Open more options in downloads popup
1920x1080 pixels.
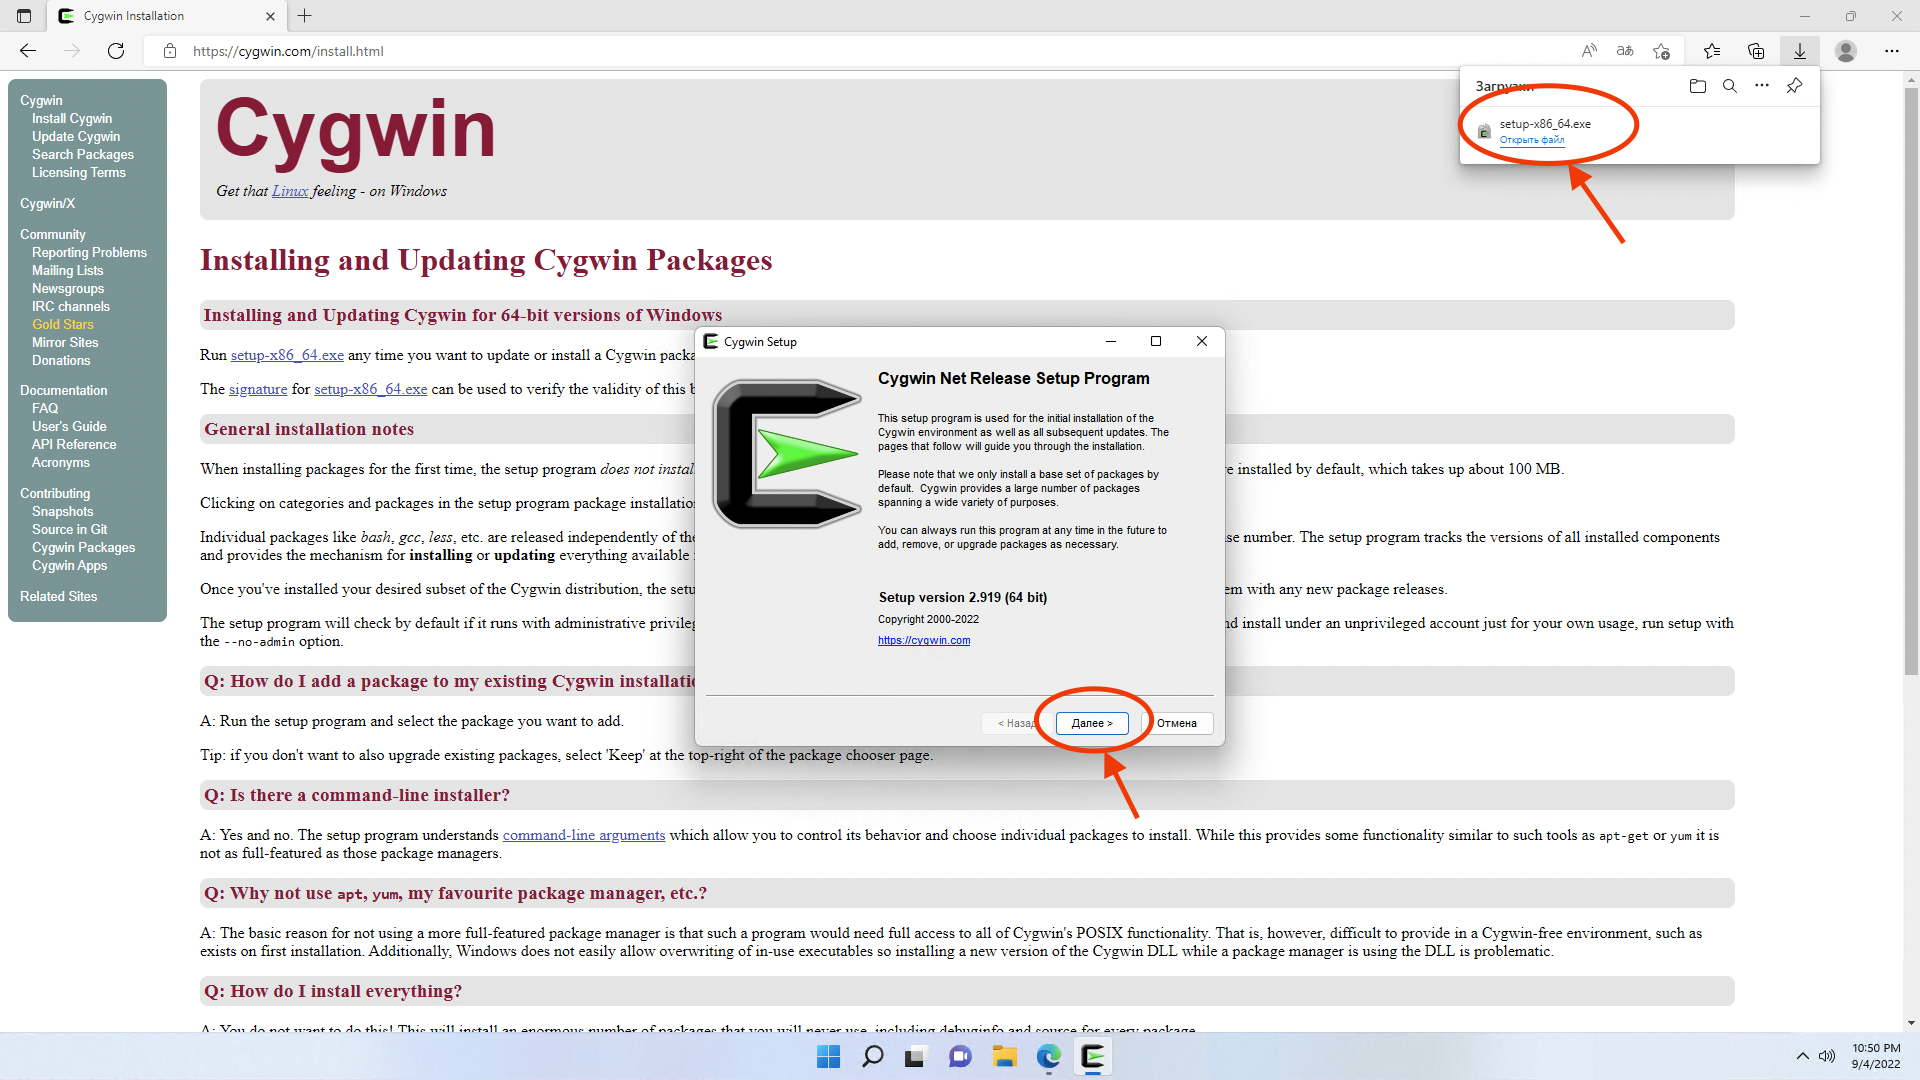pyautogui.click(x=1762, y=86)
